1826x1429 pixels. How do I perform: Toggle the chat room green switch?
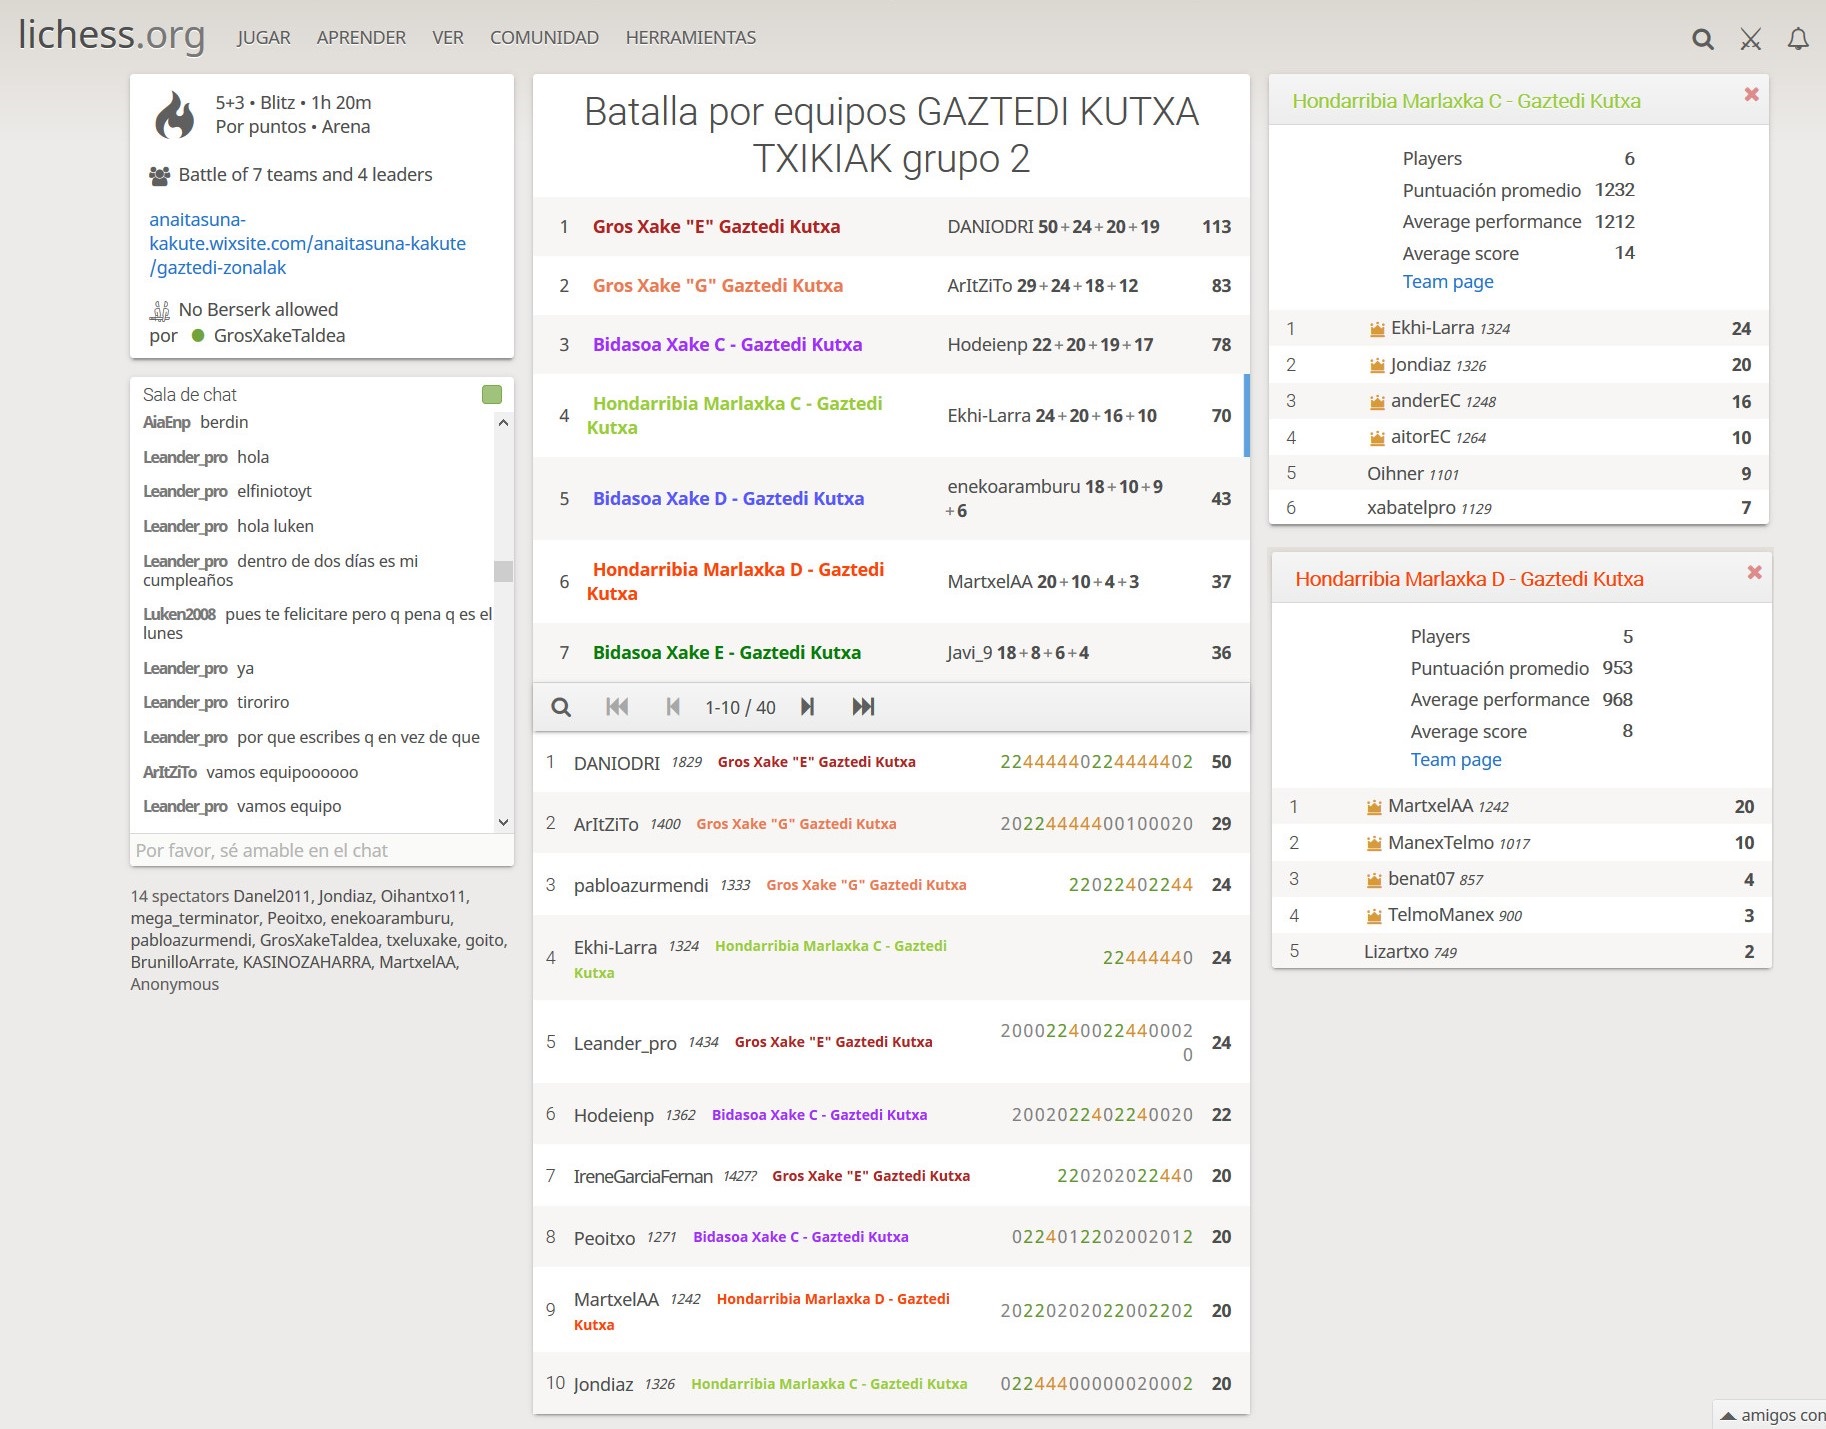[x=491, y=395]
